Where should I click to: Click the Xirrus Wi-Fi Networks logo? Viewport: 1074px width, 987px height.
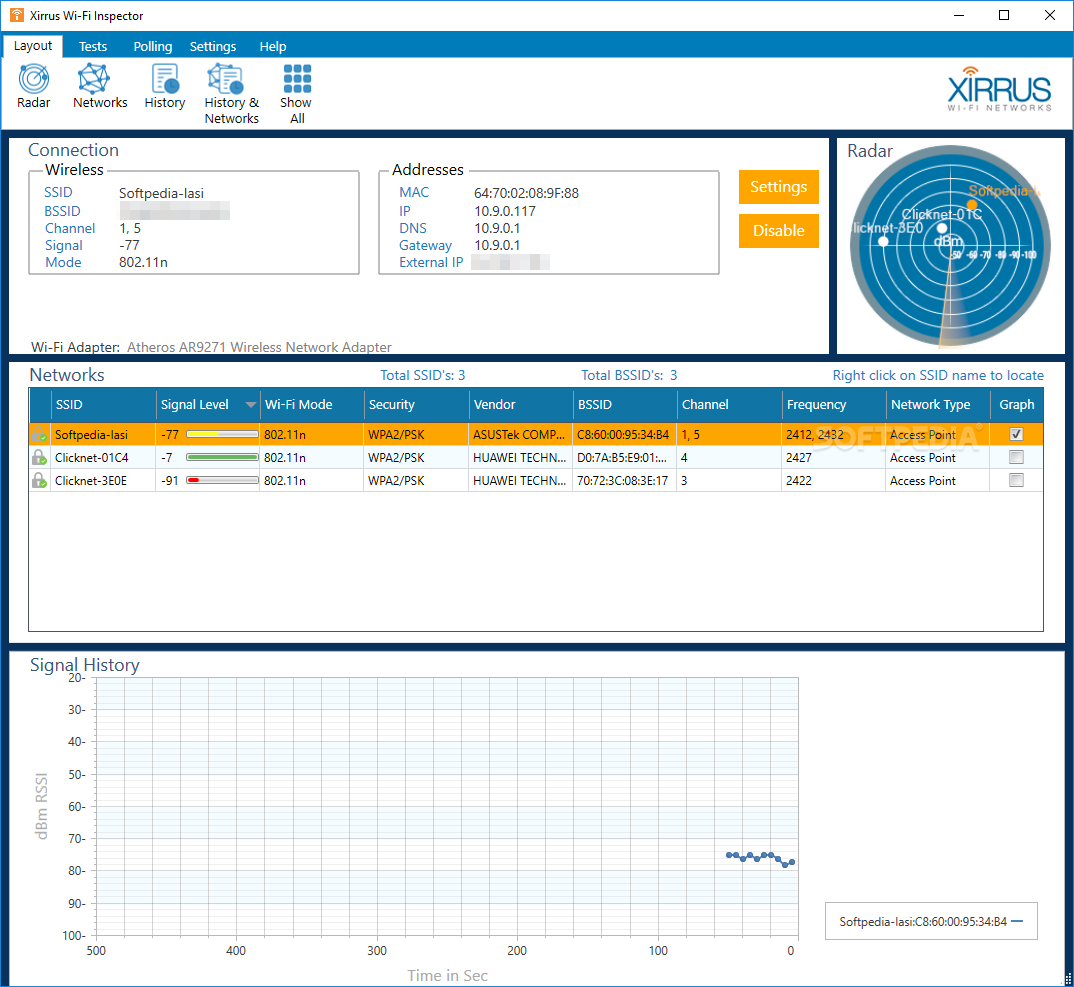999,89
